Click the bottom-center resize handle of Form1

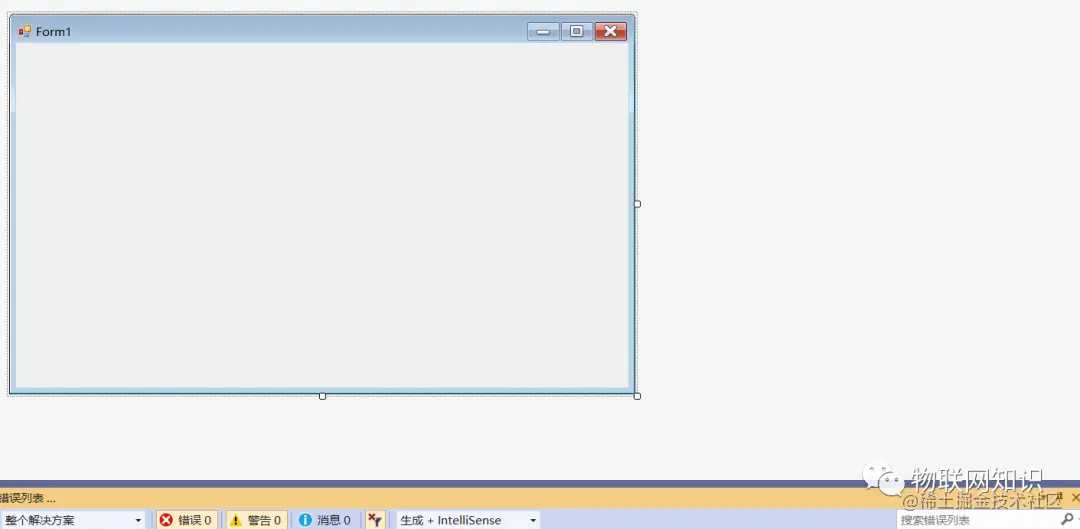(x=322, y=396)
